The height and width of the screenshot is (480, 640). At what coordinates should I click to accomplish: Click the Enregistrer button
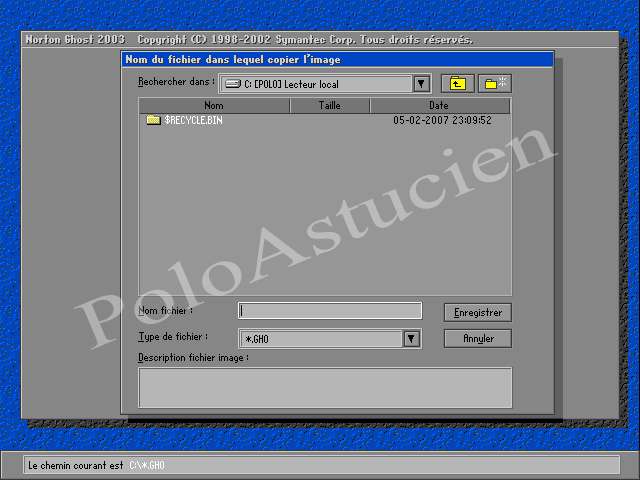[x=478, y=313]
